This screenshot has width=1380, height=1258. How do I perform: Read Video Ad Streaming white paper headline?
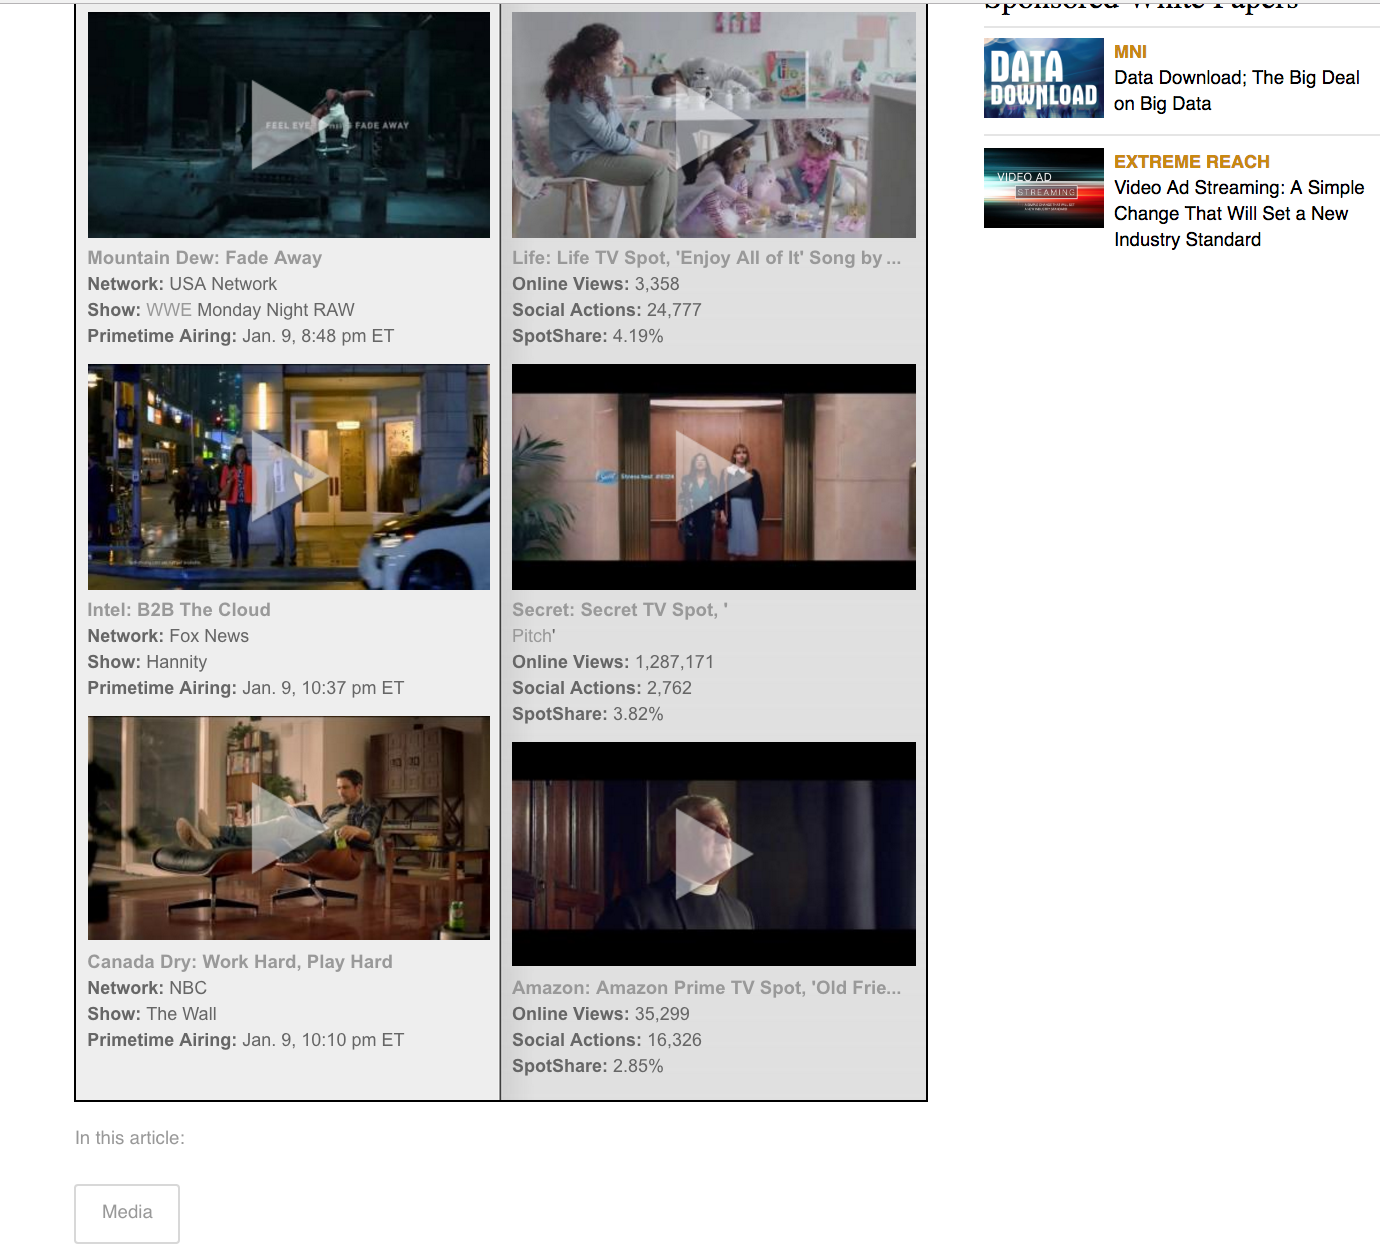1239,214
